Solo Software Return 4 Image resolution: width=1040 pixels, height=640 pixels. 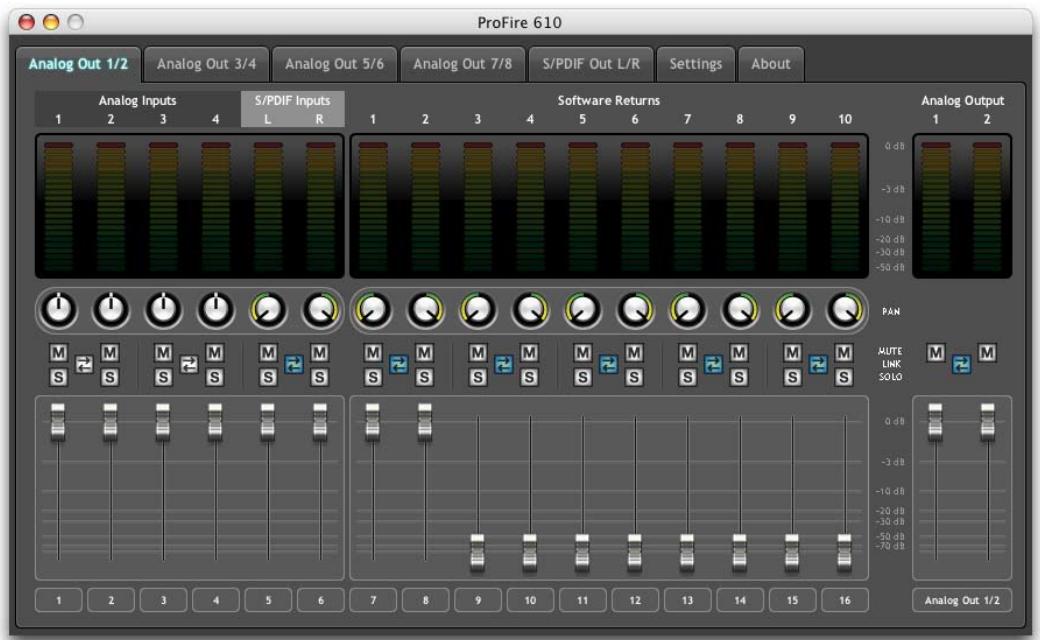(x=529, y=377)
